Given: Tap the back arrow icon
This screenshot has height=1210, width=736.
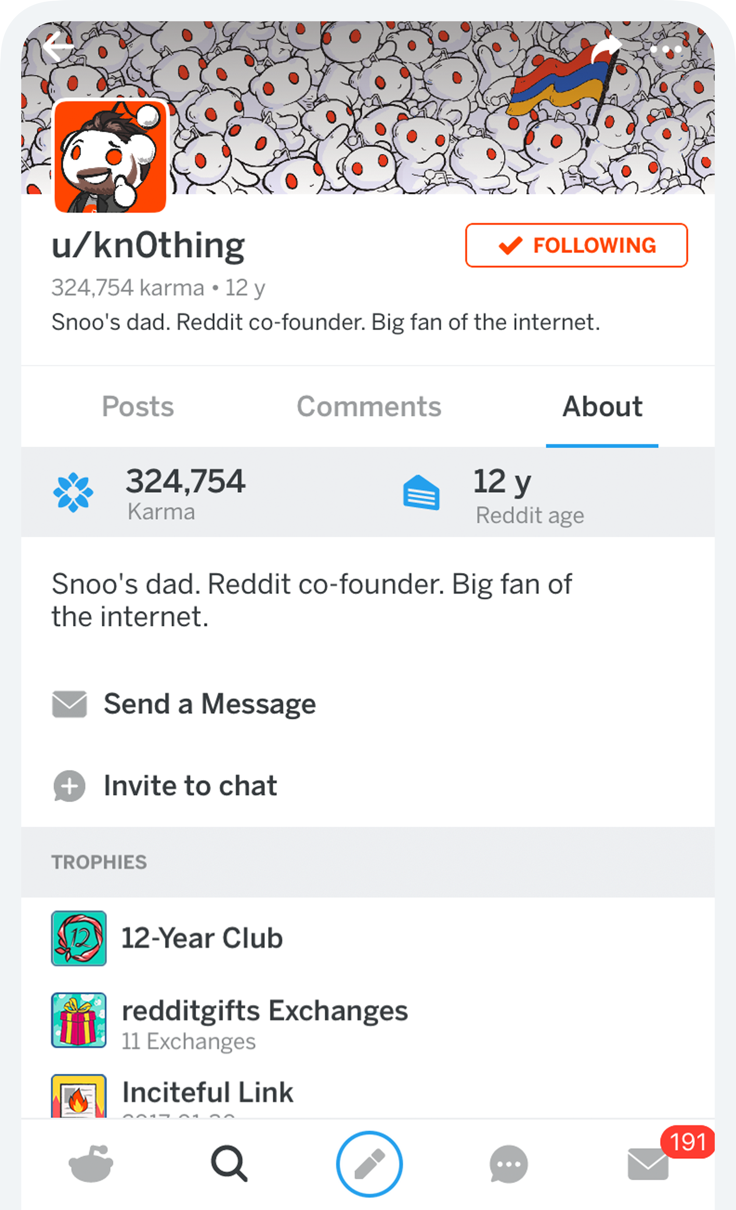Looking at the screenshot, I should coord(59,47).
